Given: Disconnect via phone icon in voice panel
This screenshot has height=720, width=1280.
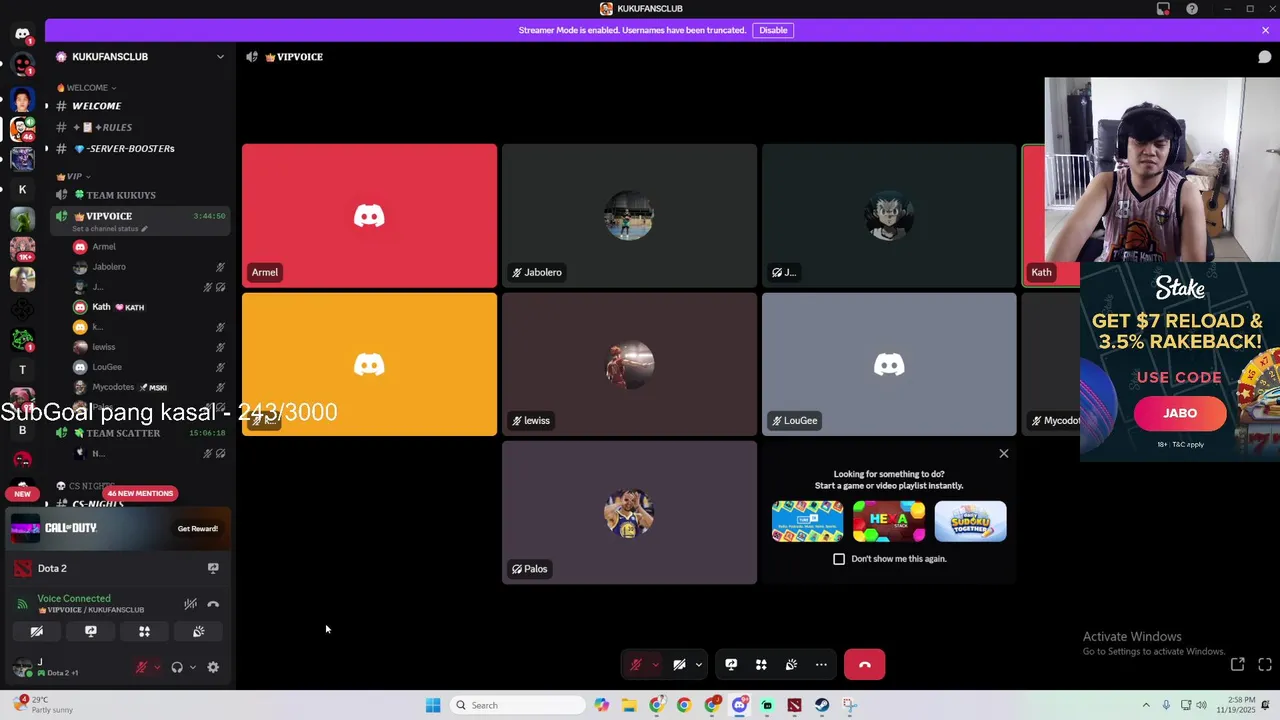Looking at the screenshot, I should coord(213,604).
